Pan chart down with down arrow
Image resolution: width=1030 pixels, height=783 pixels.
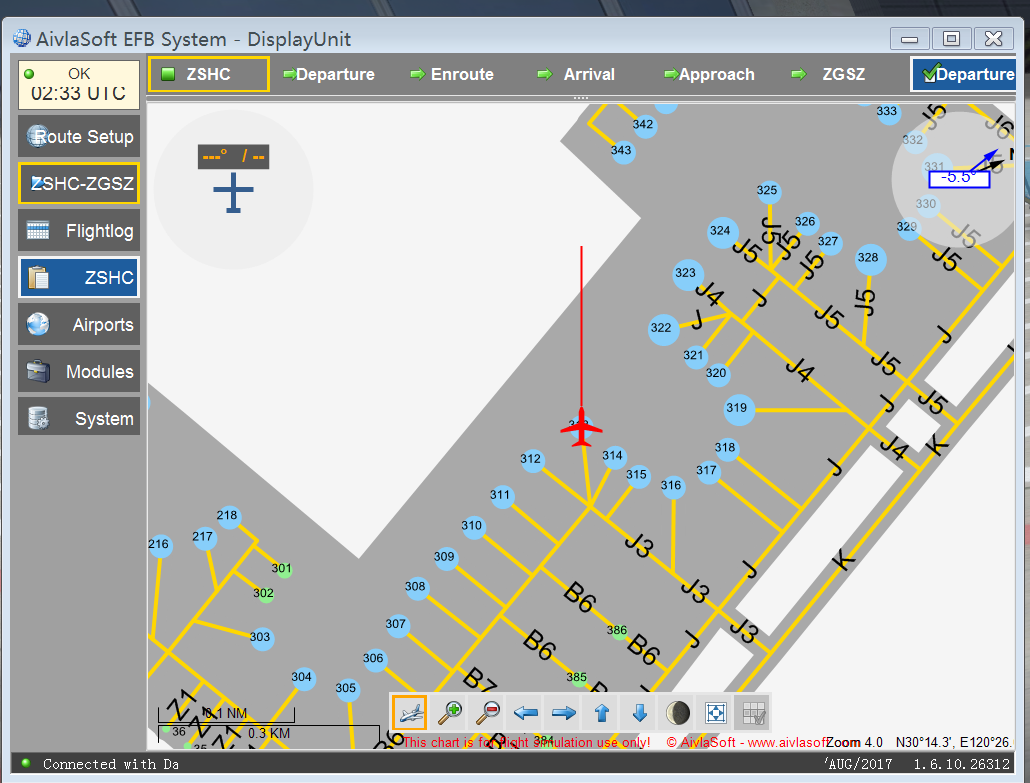[x=640, y=713]
